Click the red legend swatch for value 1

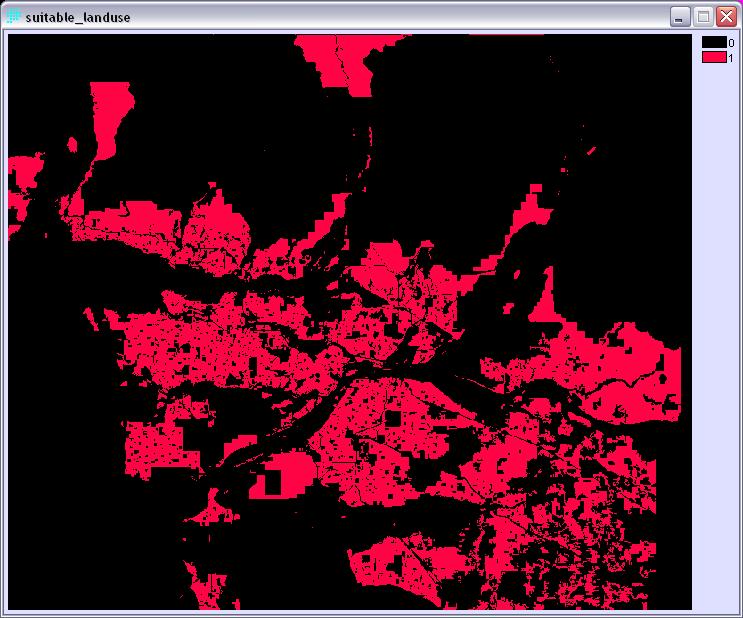(713, 58)
